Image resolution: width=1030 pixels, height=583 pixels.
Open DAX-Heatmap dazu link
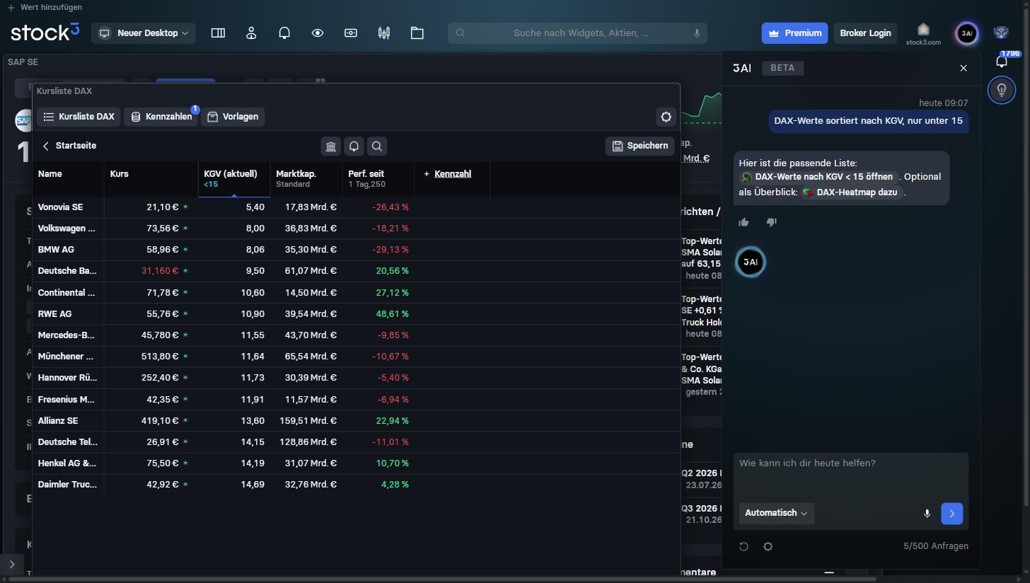coord(851,192)
